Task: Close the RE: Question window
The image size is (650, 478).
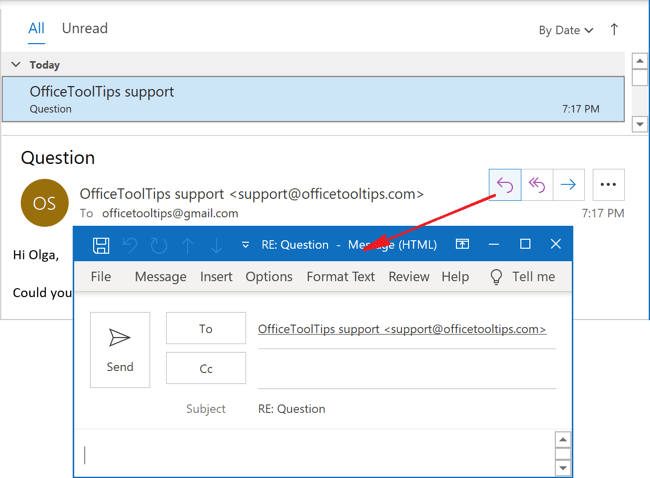Action: tap(556, 244)
